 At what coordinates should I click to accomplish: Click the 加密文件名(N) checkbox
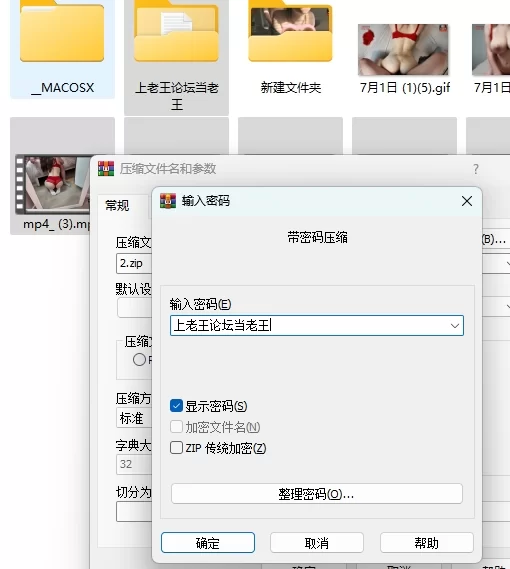point(176,427)
